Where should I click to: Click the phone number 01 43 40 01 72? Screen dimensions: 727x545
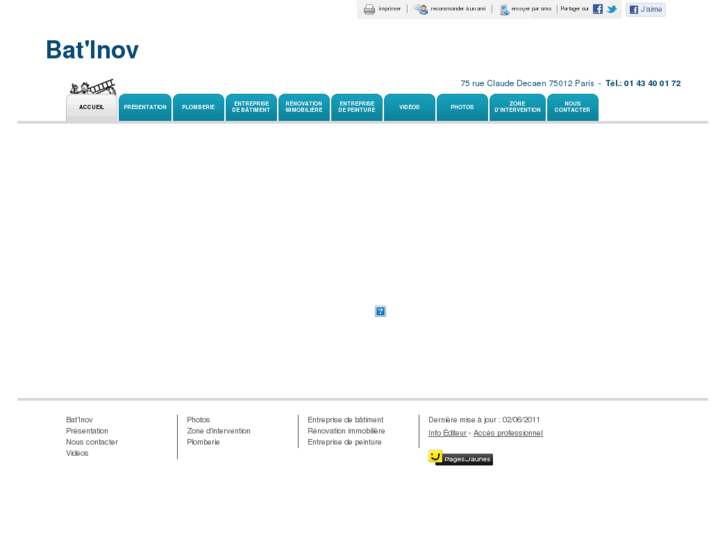coord(652,83)
